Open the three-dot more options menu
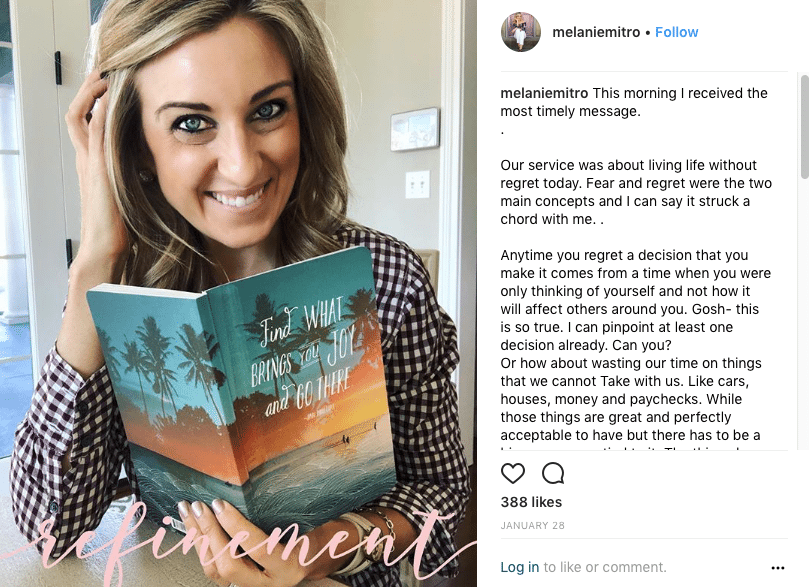Viewport: 809px width, 587px height. (x=778, y=568)
